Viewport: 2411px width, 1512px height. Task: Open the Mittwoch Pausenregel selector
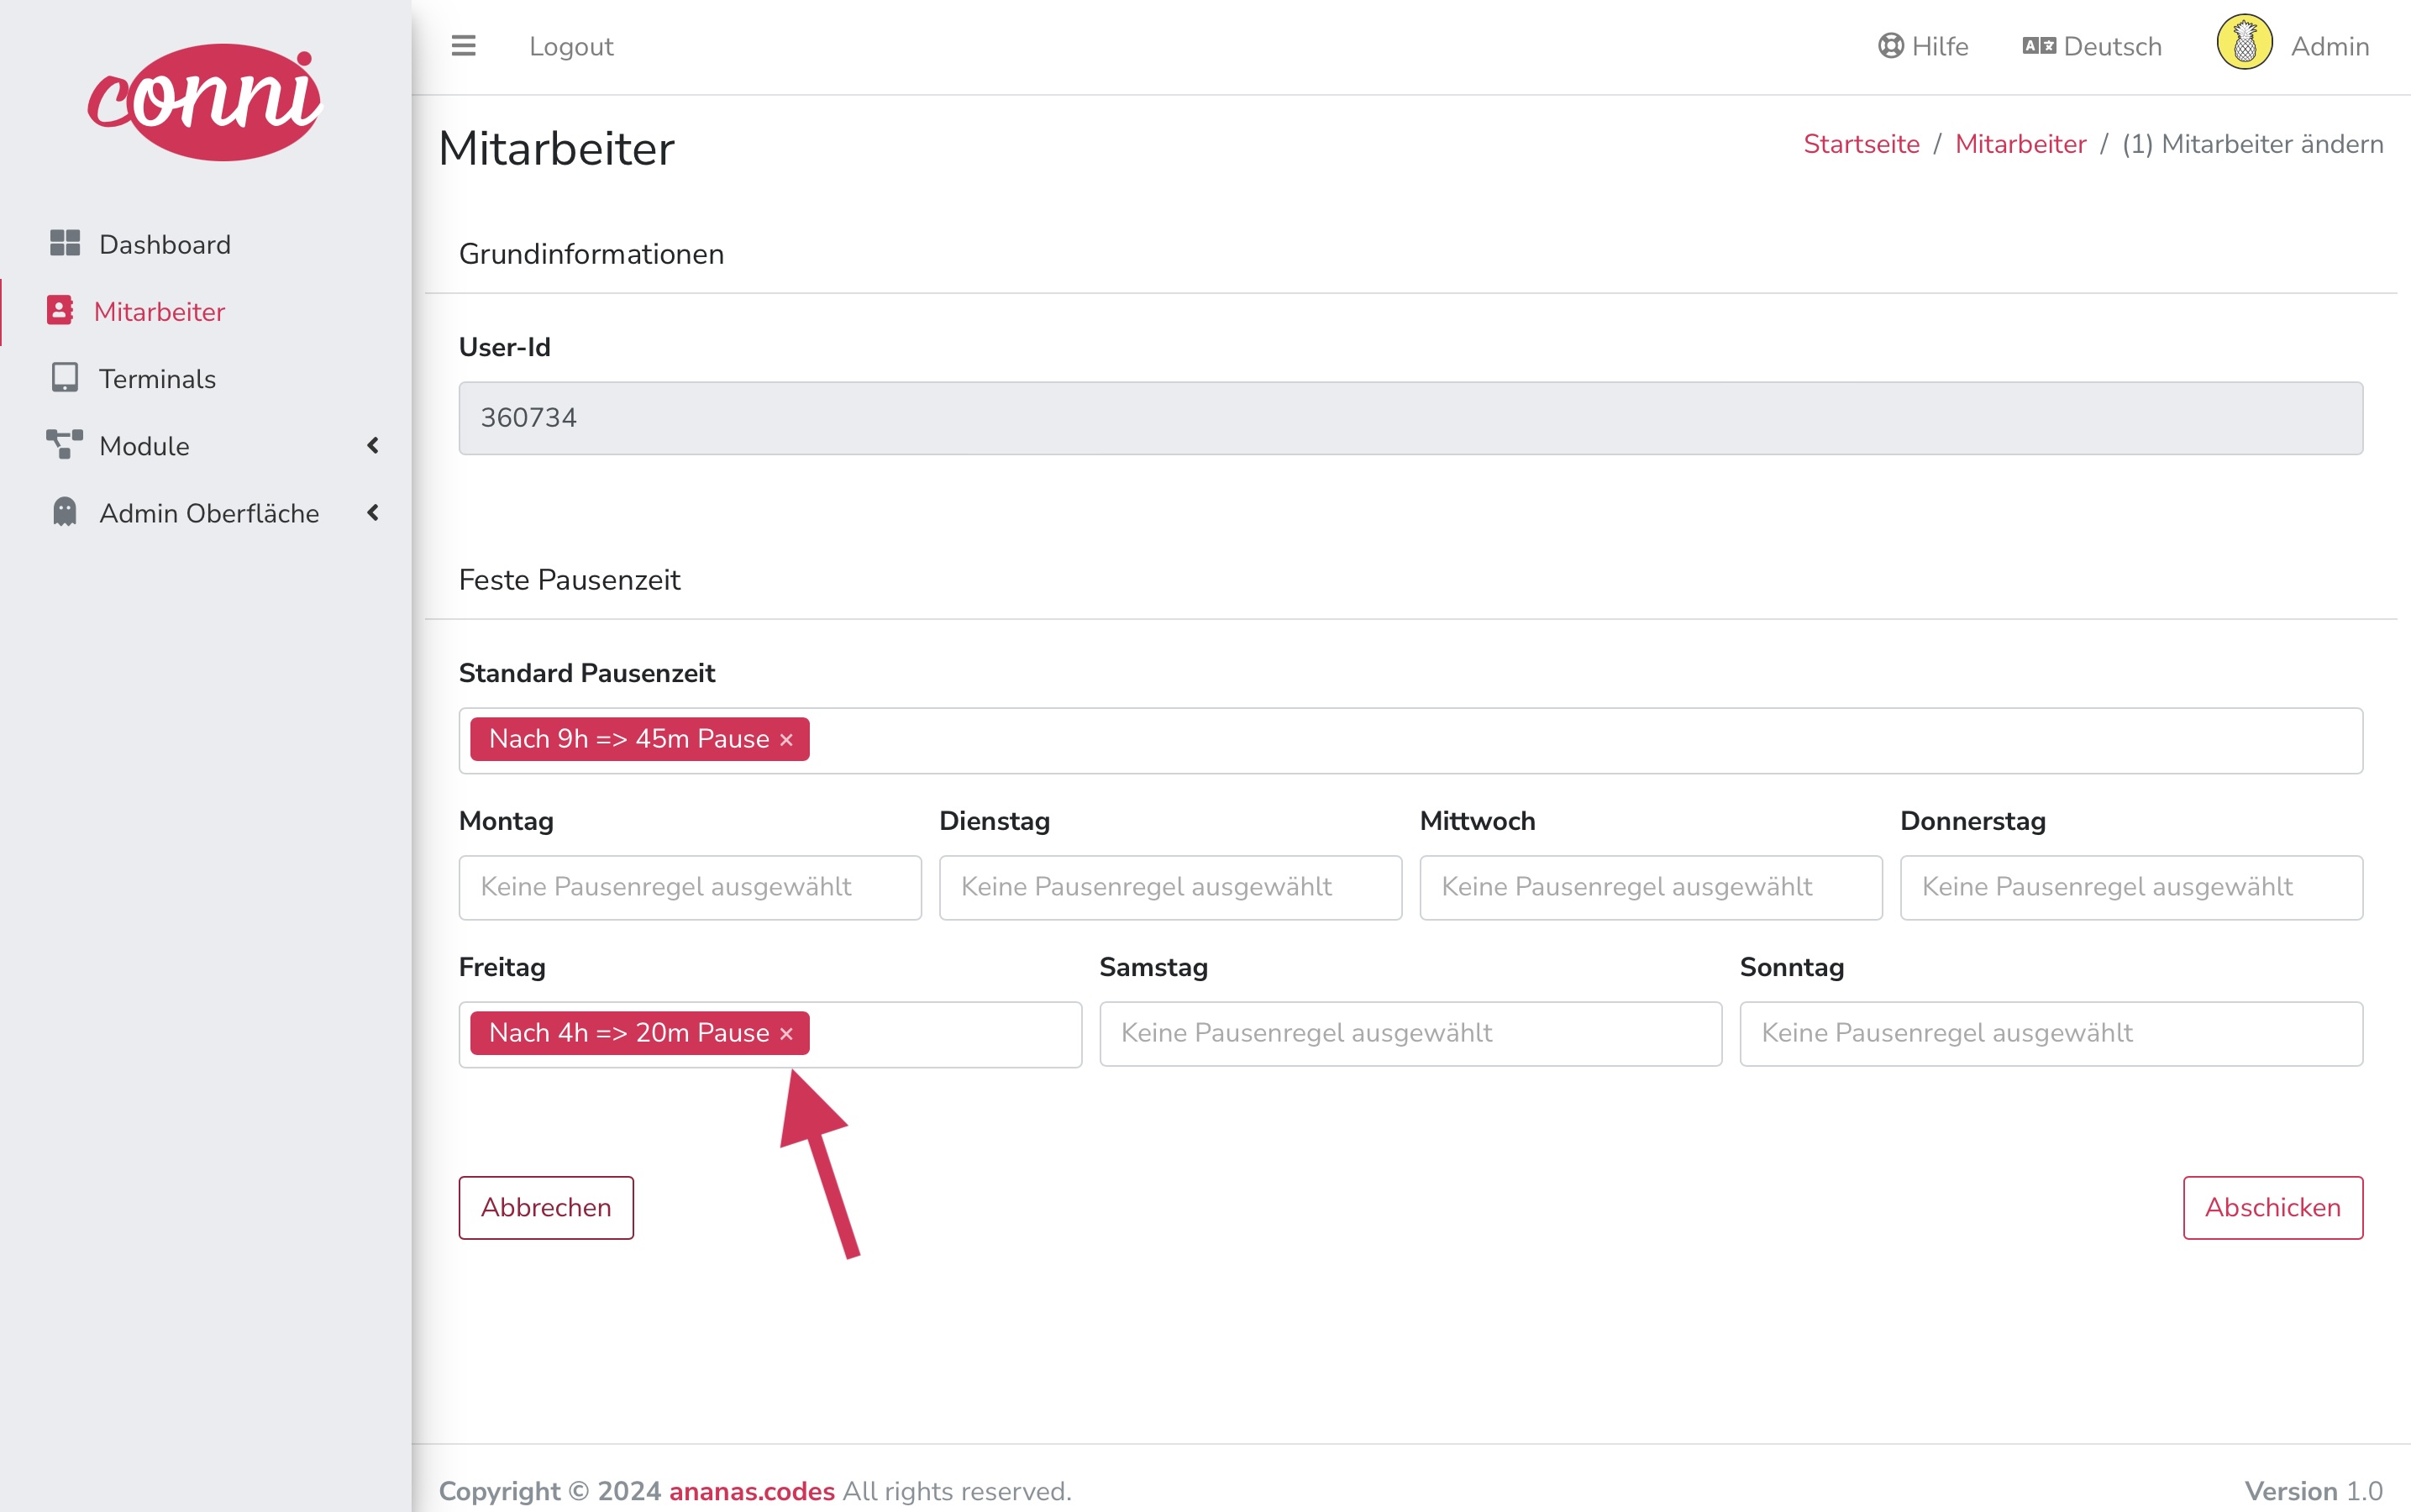click(1651, 888)
